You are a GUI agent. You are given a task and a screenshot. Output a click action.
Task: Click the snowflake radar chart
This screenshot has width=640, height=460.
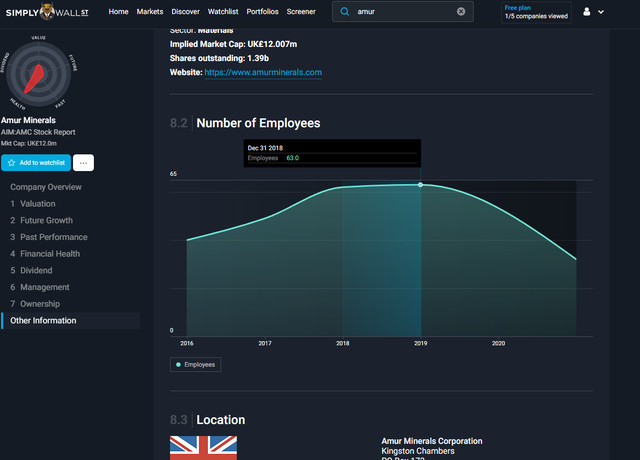pyautogui.click(x=39, y=74)
